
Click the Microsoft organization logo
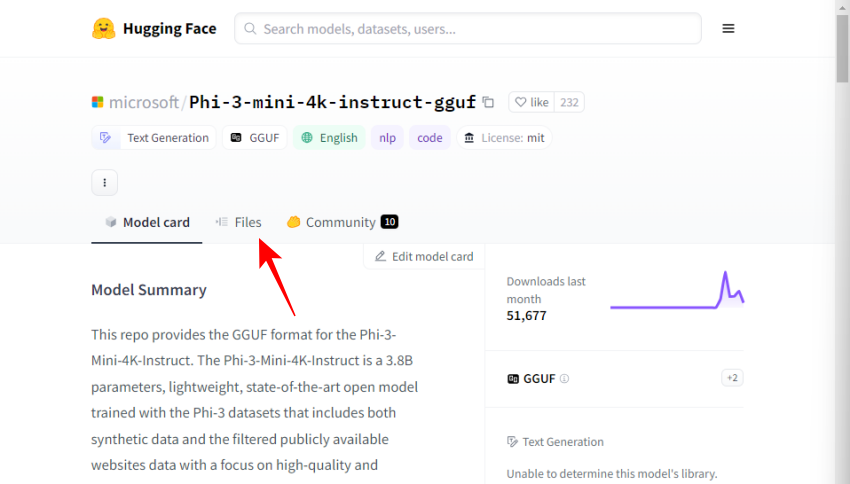98,102
